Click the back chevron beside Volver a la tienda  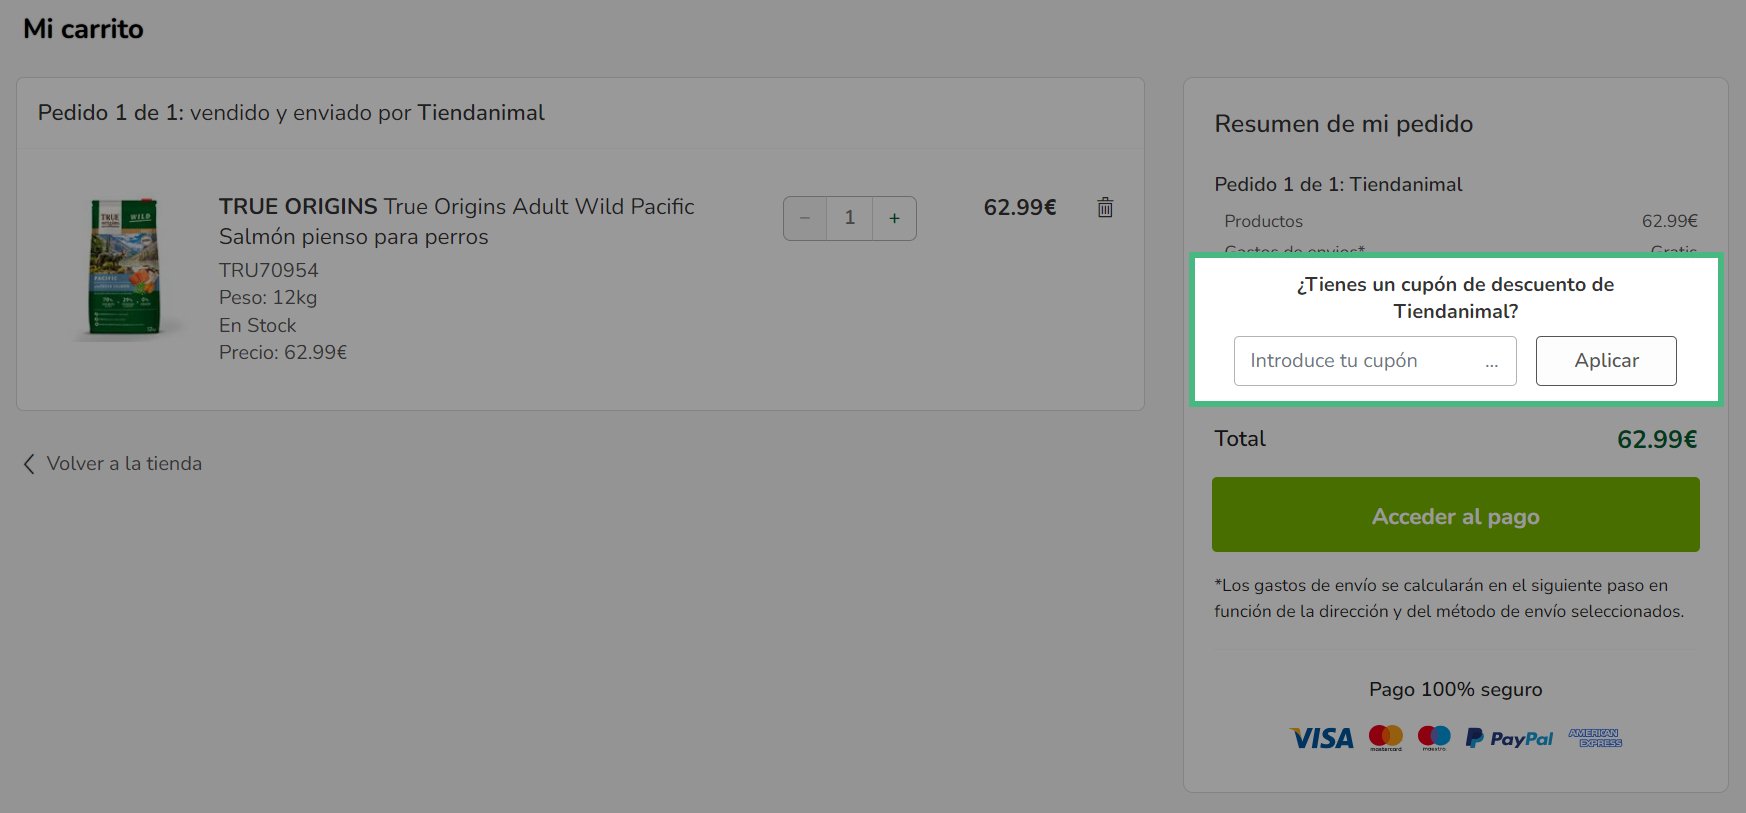29,464
